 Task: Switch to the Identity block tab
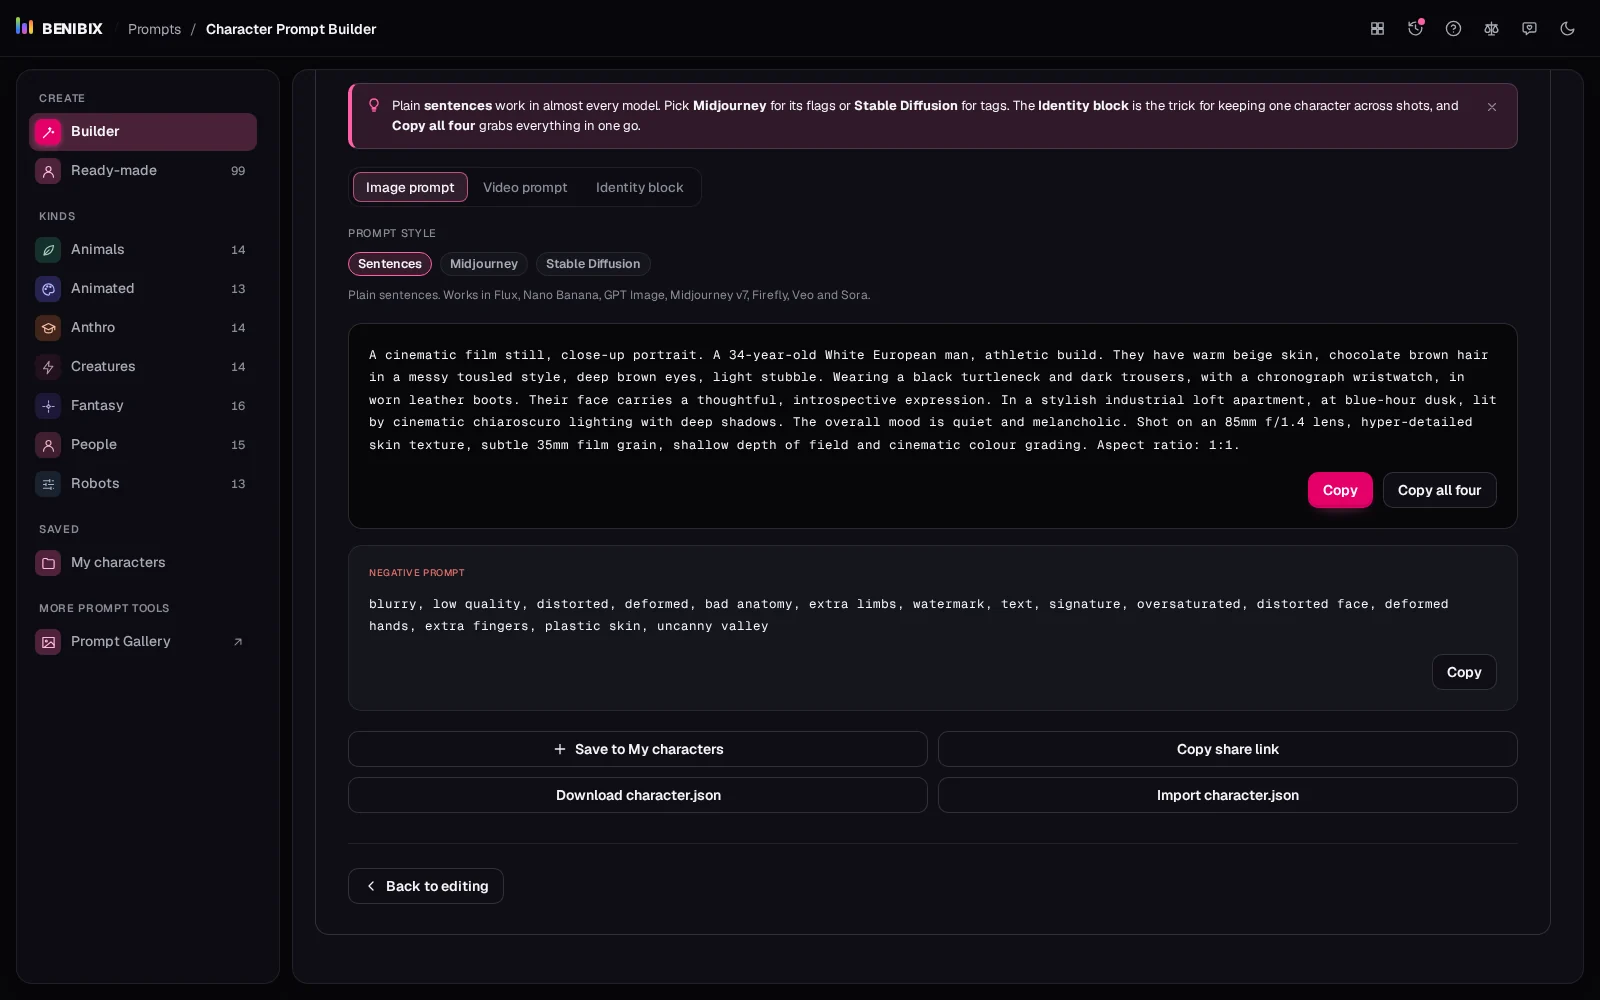click(x=640, y=187)
